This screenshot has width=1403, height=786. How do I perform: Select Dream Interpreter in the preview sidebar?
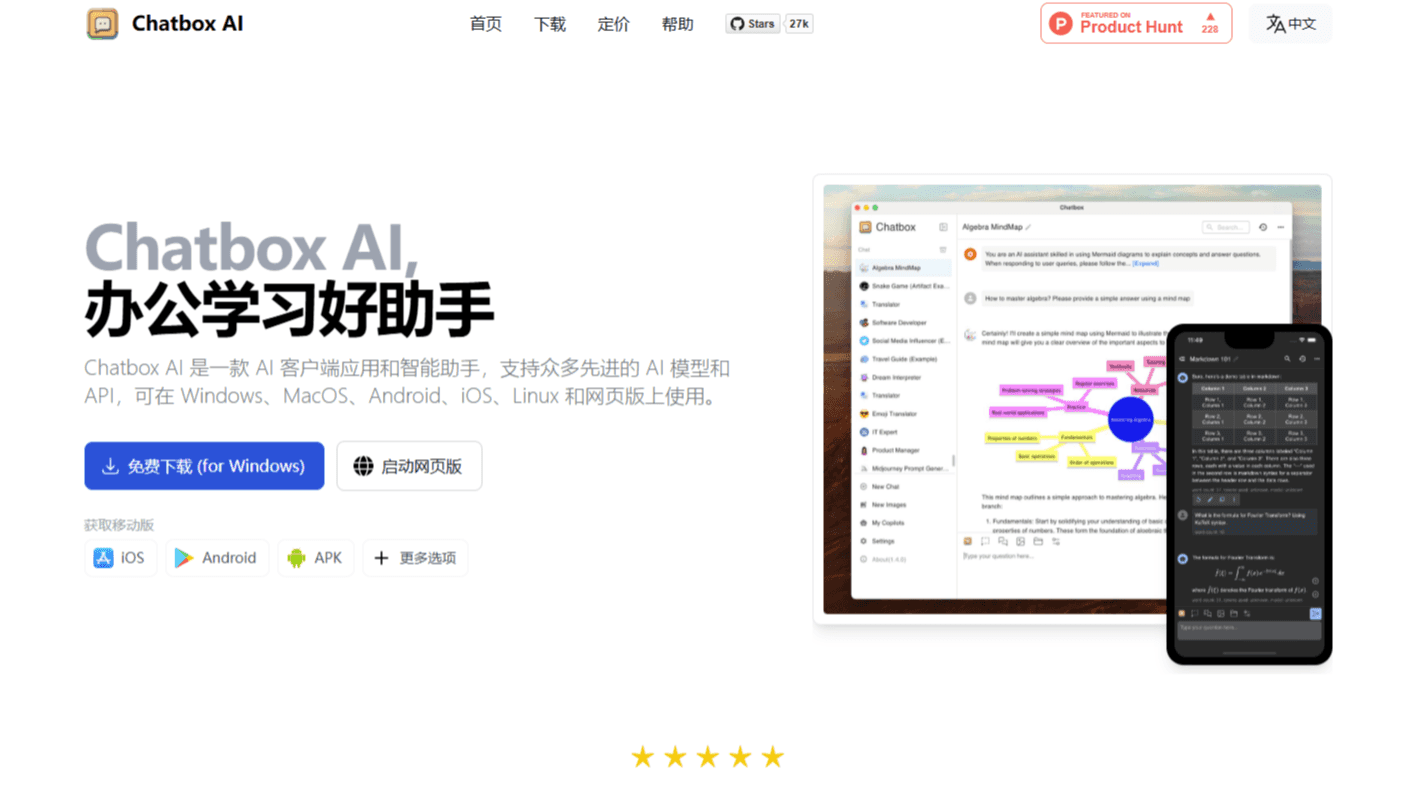(904, 378)
